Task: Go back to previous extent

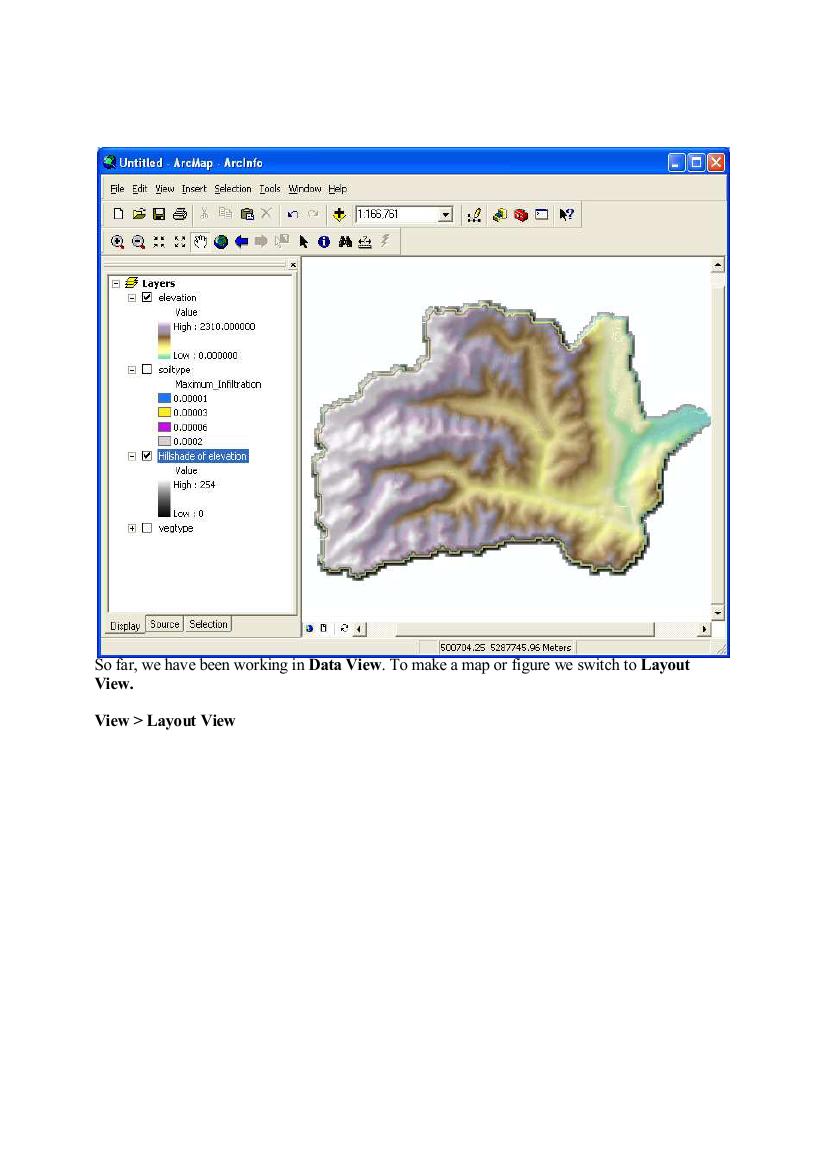Action: (242, 242)
